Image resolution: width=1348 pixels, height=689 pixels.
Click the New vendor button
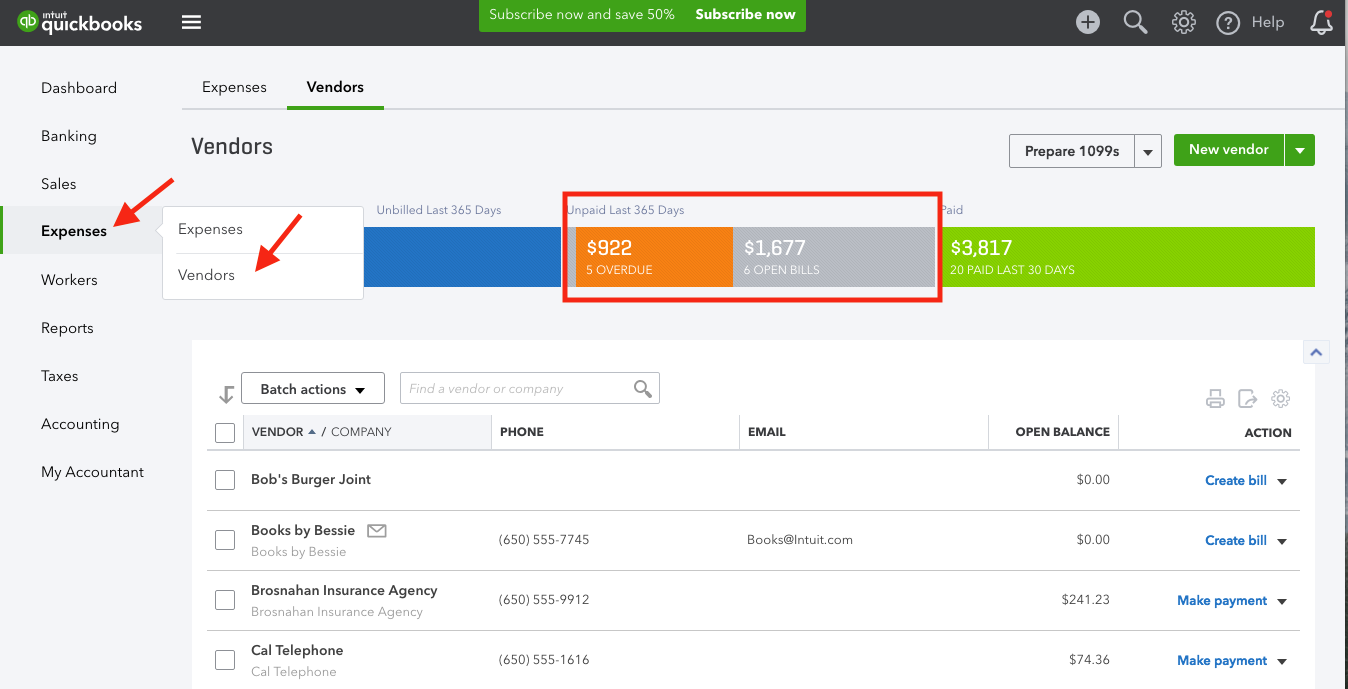[x=1229, y=150]
